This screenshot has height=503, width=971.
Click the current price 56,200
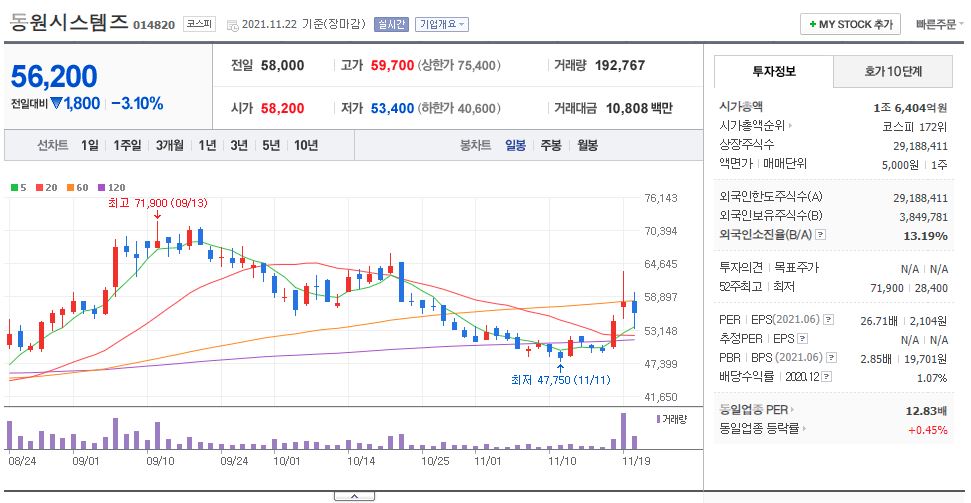pyautogui.click(x=54, y=76)
